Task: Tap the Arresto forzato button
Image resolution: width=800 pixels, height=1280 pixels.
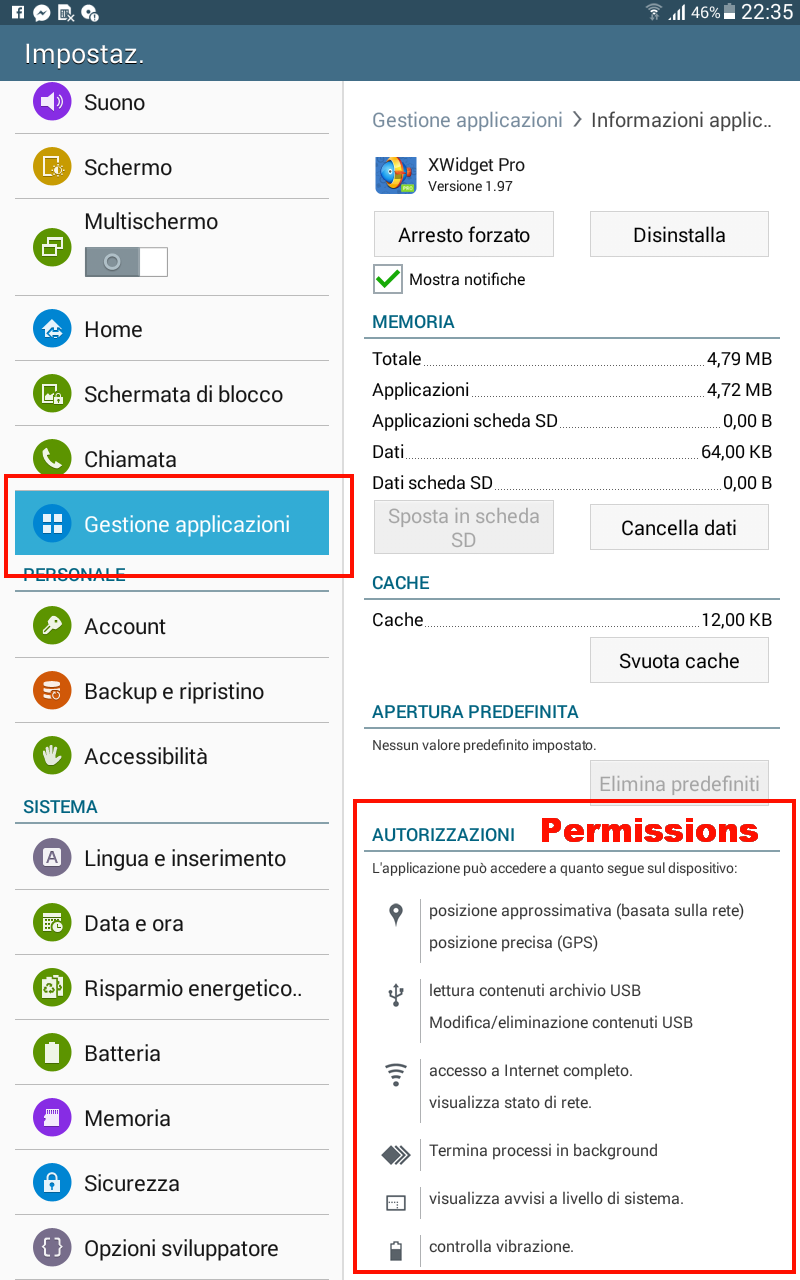Action: [x=464, y=235]
